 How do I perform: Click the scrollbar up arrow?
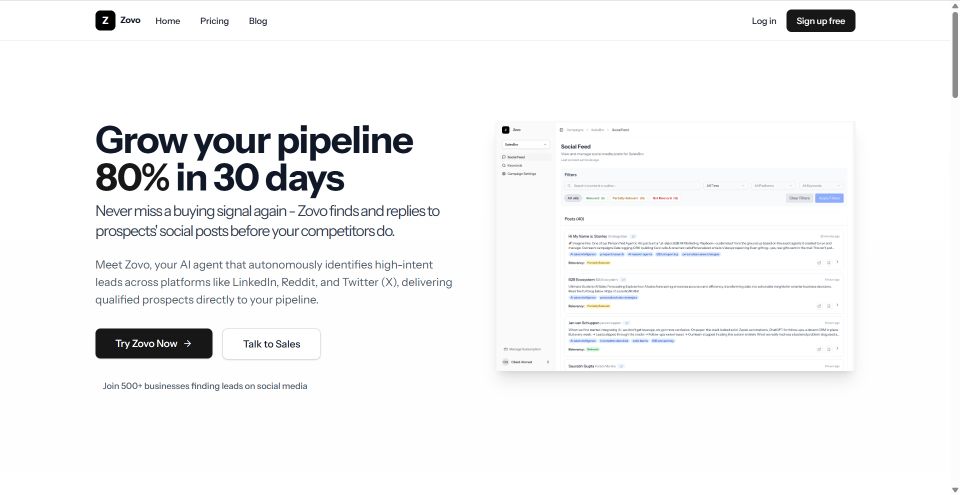pos(954,5)
